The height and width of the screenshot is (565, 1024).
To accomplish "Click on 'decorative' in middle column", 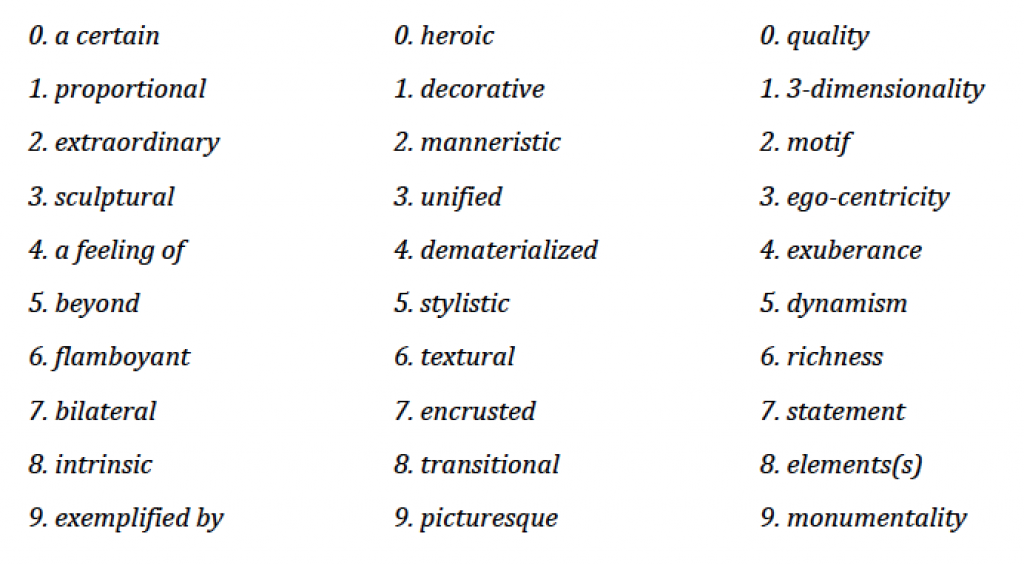I will (482, 89).
